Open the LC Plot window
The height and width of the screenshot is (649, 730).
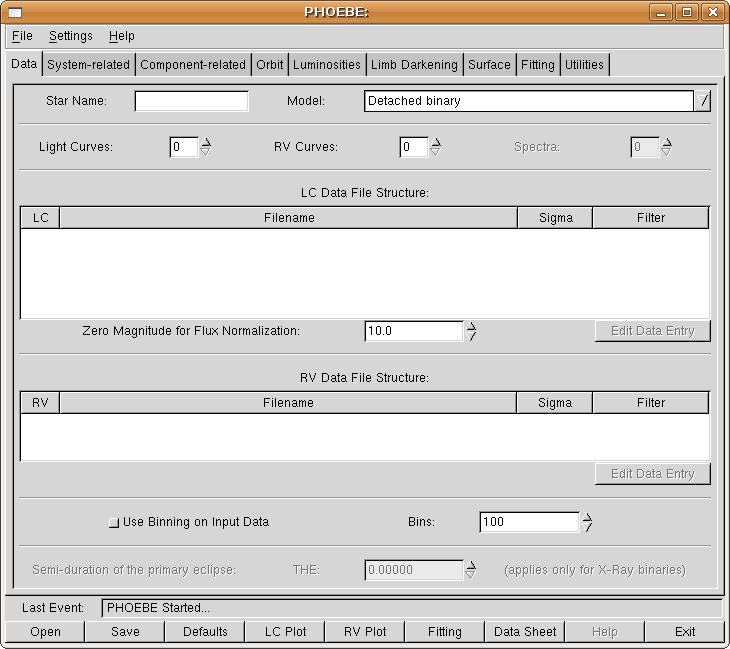pos(285,632)
